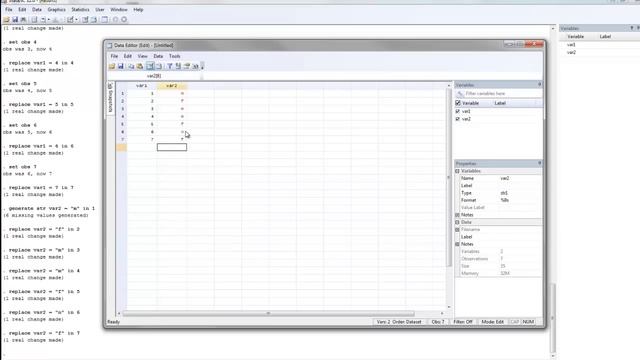Pin the Data Editor Variables panel
Image resolution: width=640 pixels, height=360 pixels.
coord(540,84)
